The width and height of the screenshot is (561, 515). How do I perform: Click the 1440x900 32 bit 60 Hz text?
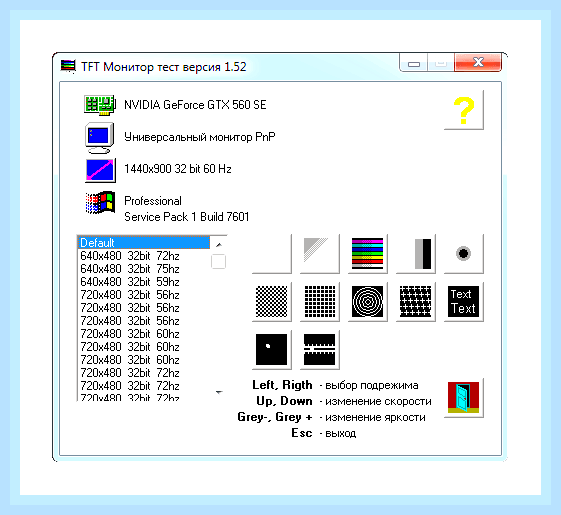178,169
